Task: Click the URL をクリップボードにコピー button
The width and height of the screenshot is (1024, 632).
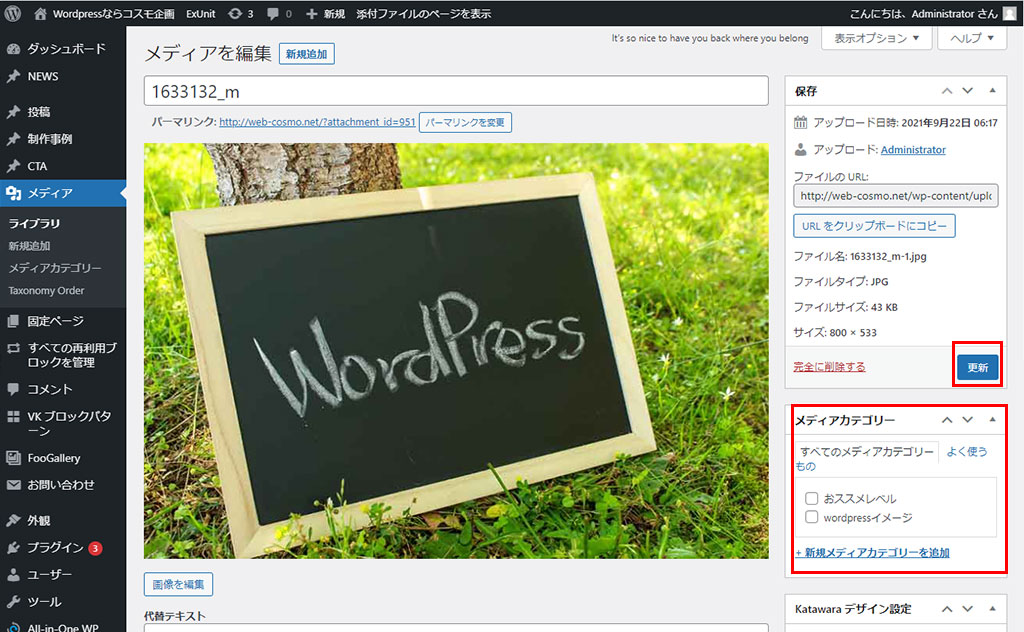Action: click(874, 226)
